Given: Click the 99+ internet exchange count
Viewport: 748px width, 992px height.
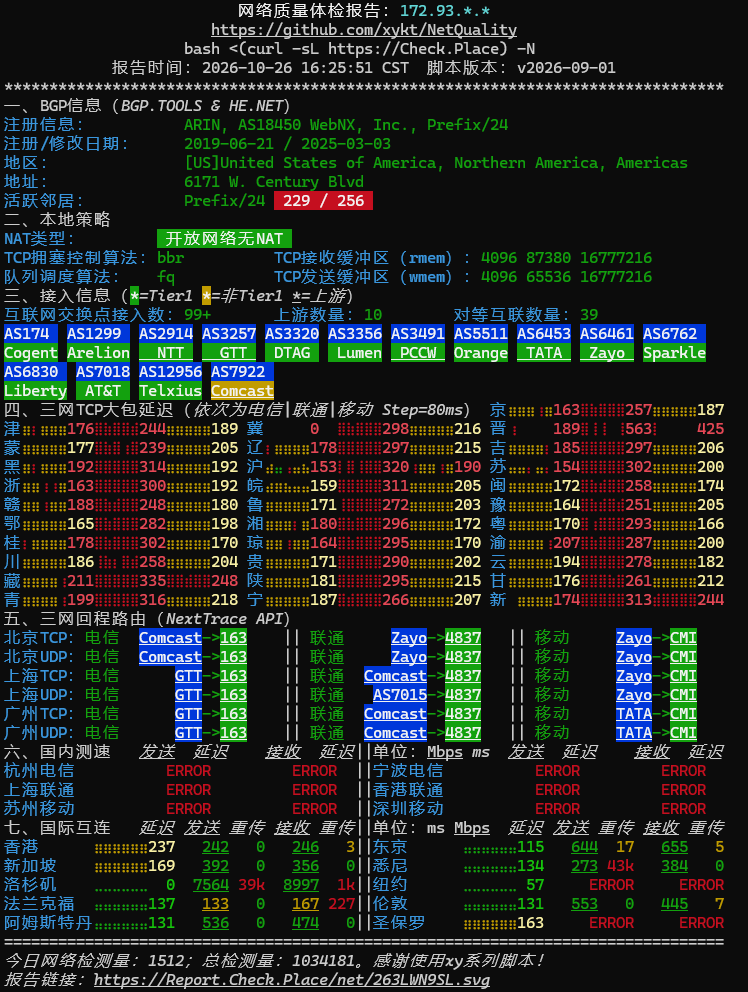Looking at the screenshot, I should (197, 314).
